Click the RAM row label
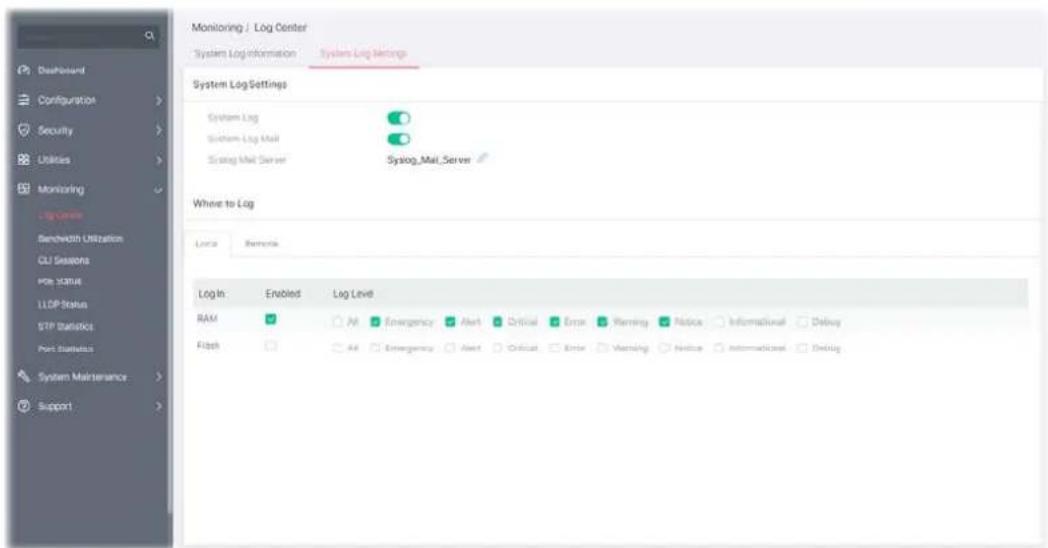Viewport: 1048px width, 548px height. [207, 319]
